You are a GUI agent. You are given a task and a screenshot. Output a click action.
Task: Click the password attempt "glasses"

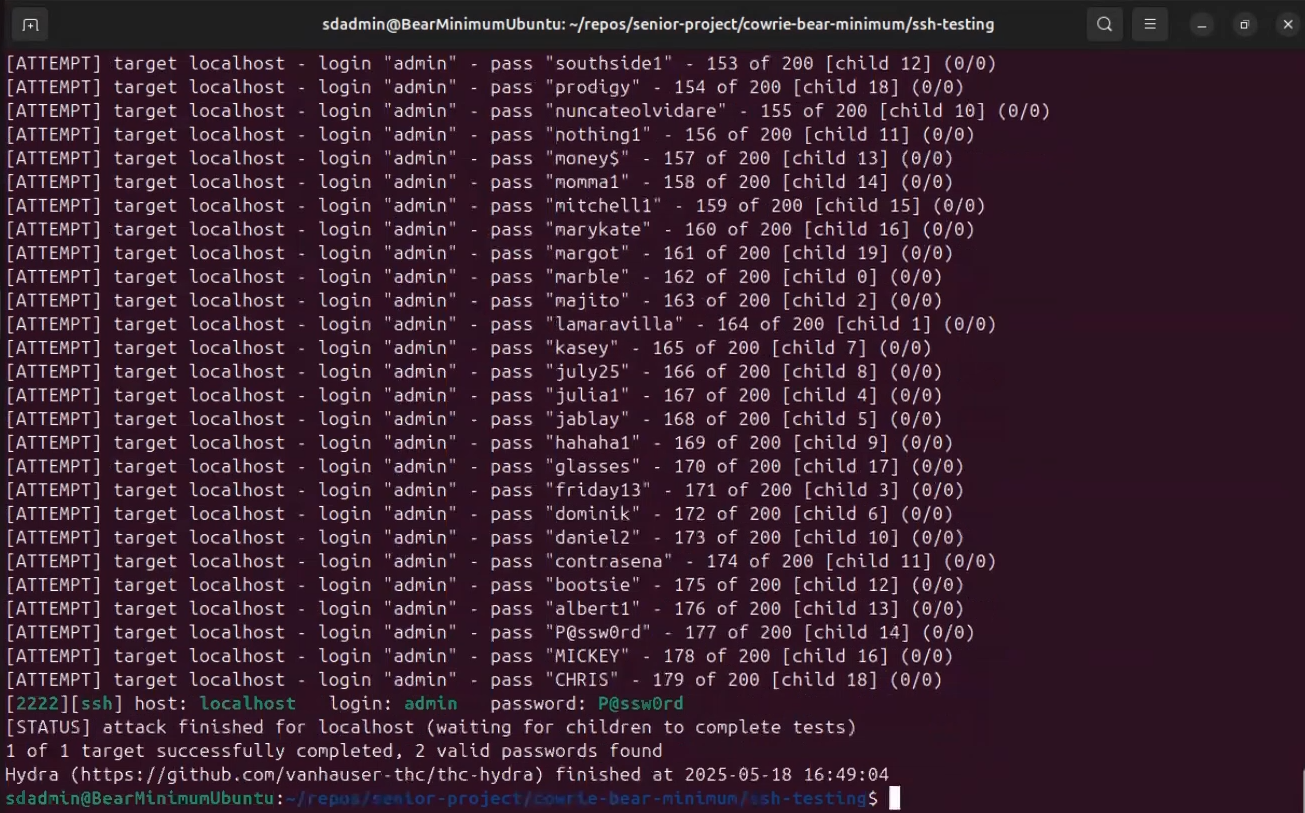click(x=593, y=466)
